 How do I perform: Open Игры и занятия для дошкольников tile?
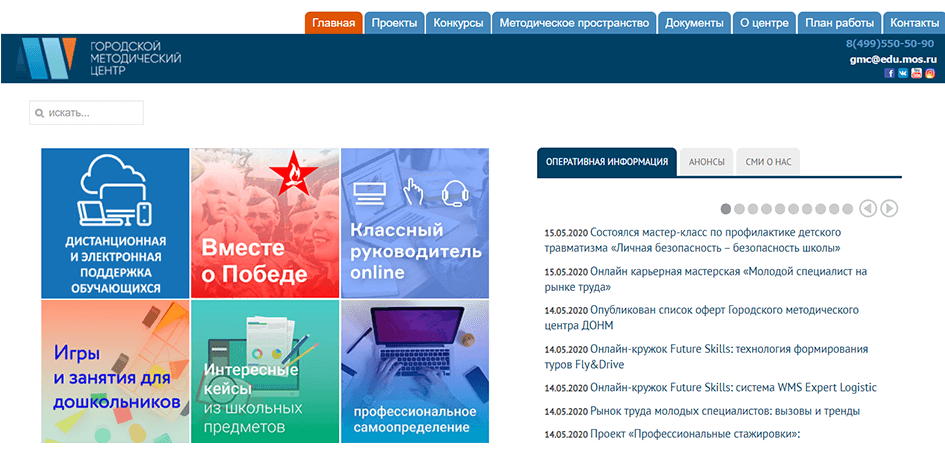click(x=115, y=372)
